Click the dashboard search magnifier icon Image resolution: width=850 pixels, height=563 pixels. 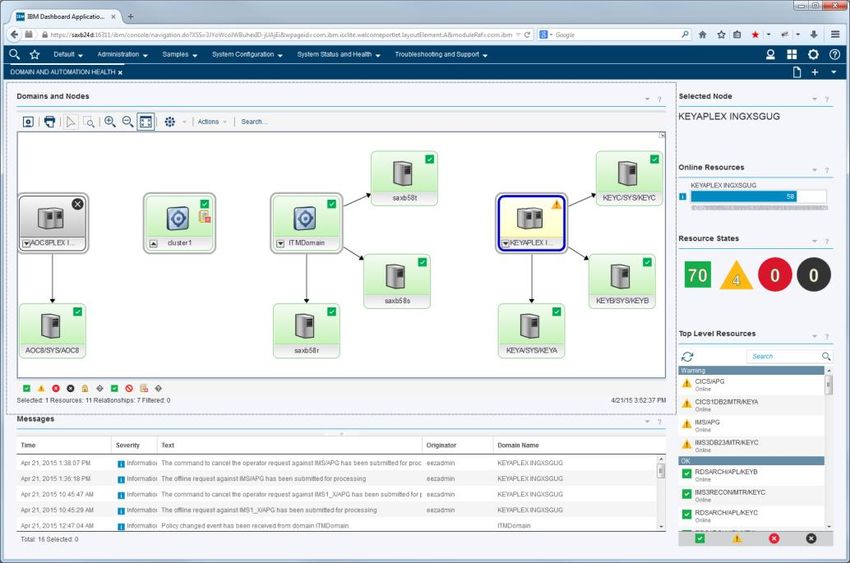coord(15,54)
